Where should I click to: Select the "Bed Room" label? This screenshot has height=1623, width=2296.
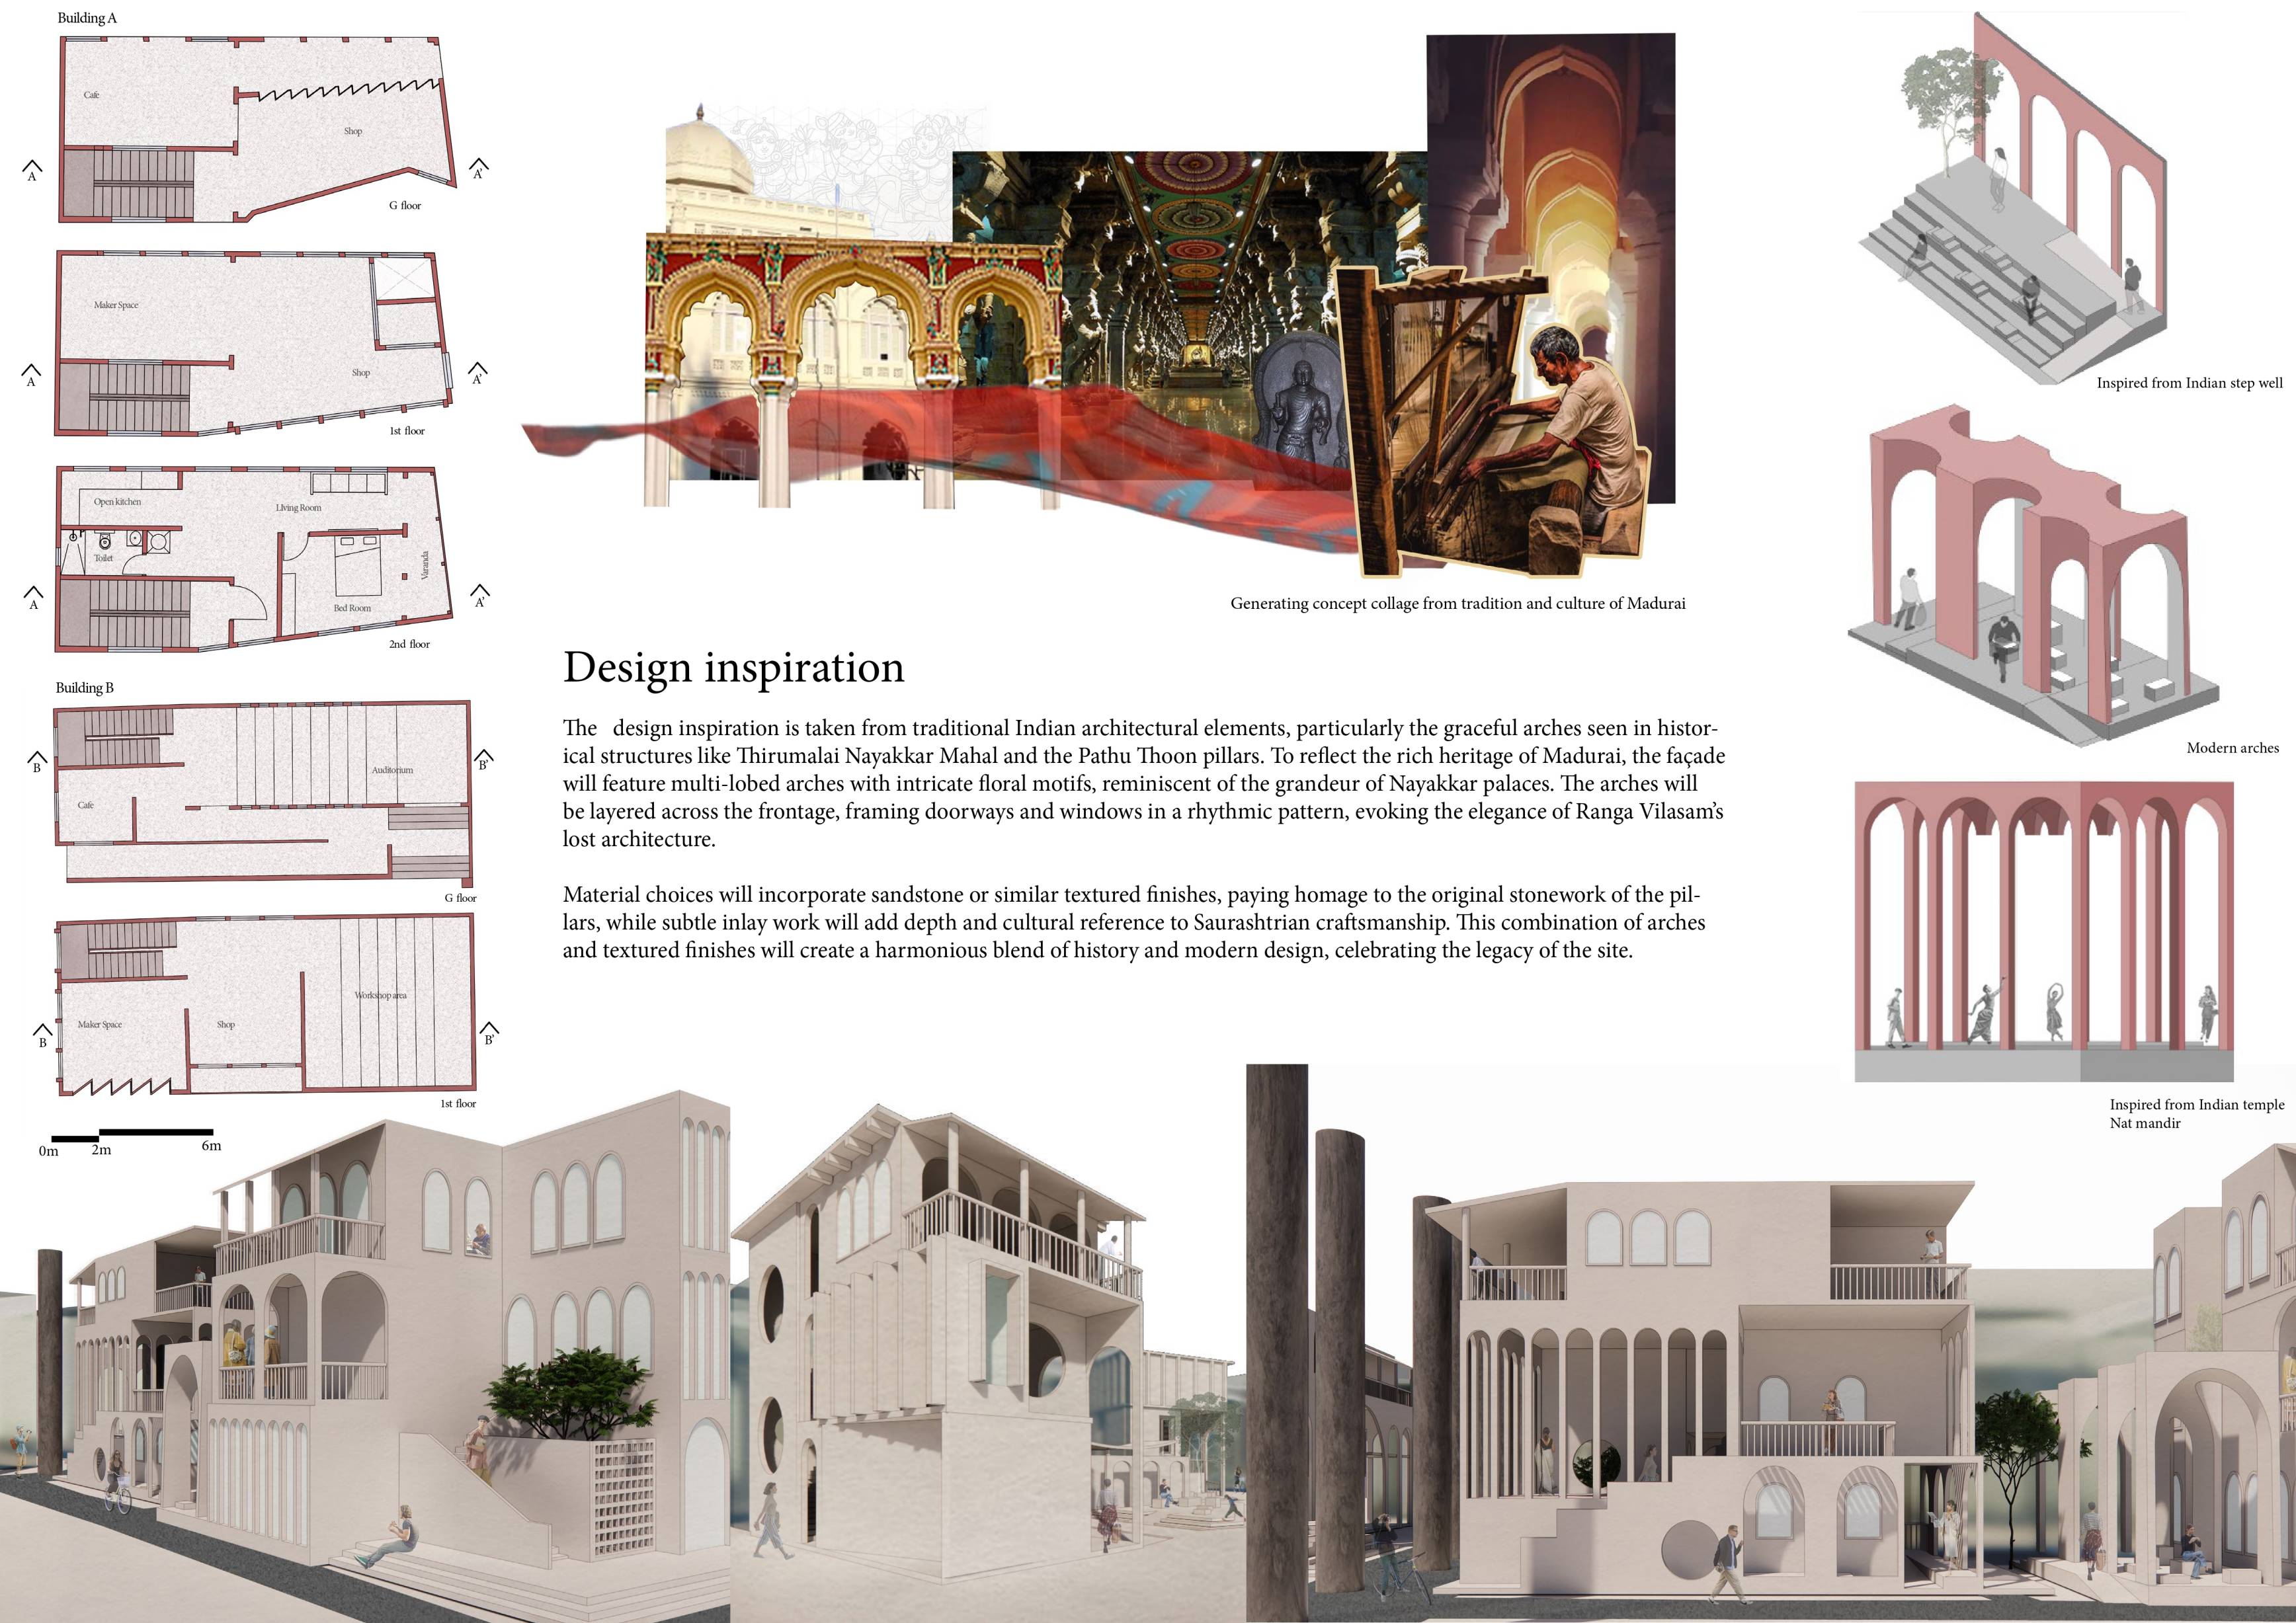(352, 608)
